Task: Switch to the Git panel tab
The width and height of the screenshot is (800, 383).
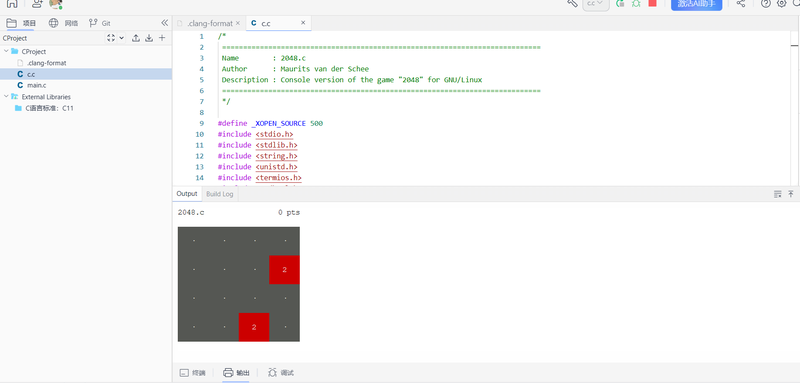Action: click(x=99, y=23)
